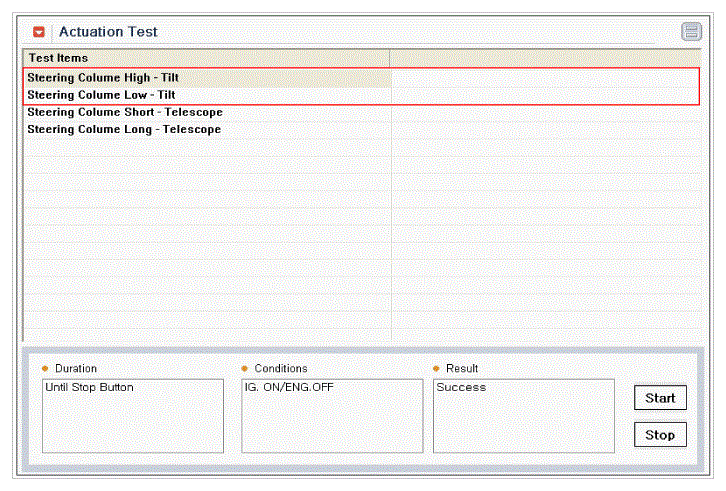Select Steering Colume Low - Tilt test item
Screen dimensions: 726x491
coord(101,95)
